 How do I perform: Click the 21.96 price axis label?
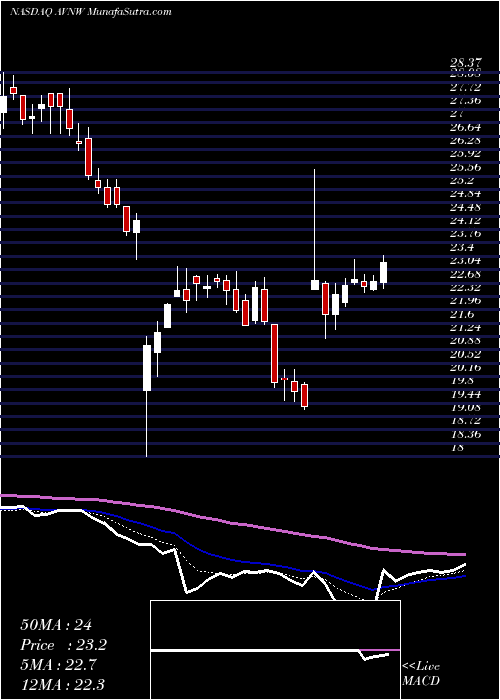tap(465, 300)
